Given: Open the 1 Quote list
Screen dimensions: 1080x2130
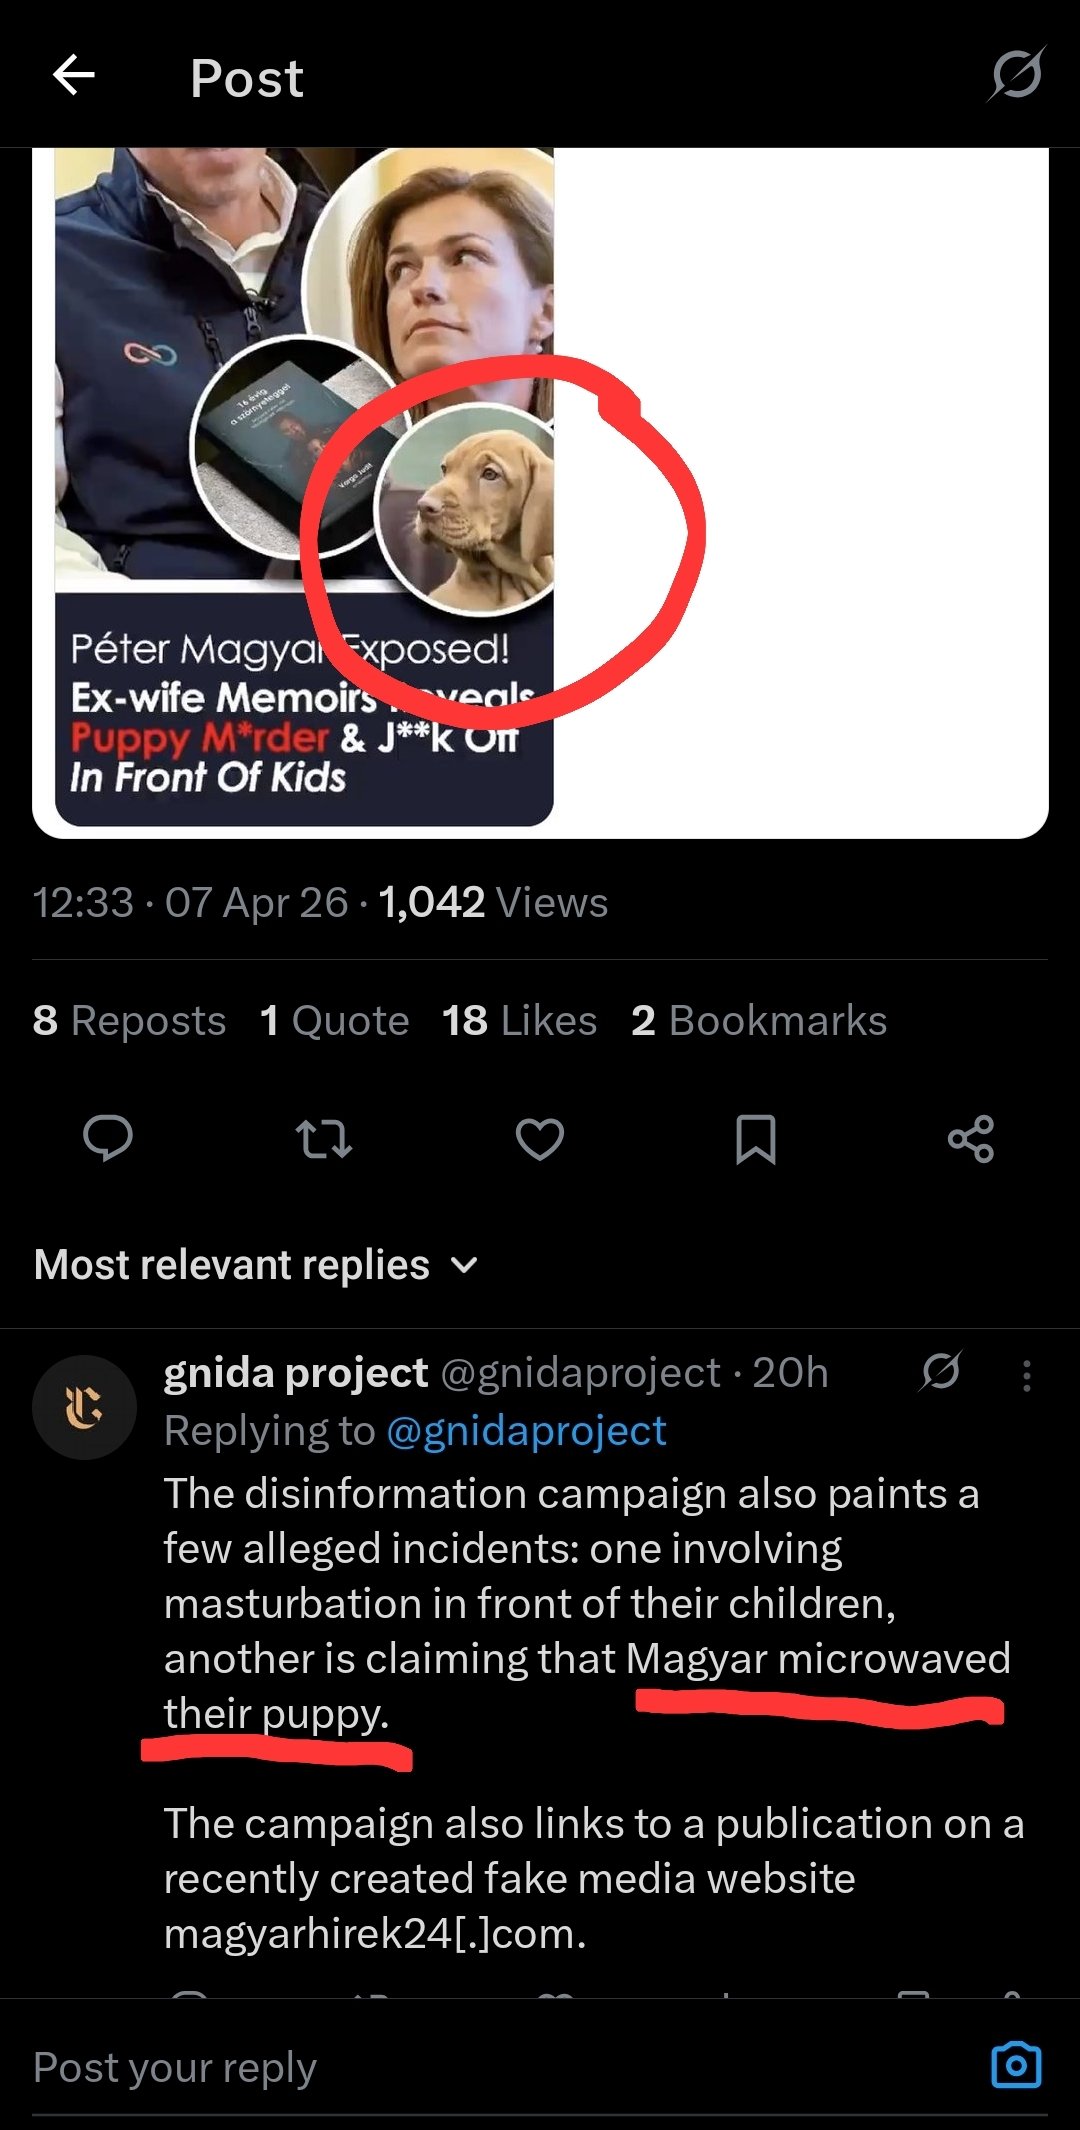Looking at the screenshot, I should coord(334,1021).
